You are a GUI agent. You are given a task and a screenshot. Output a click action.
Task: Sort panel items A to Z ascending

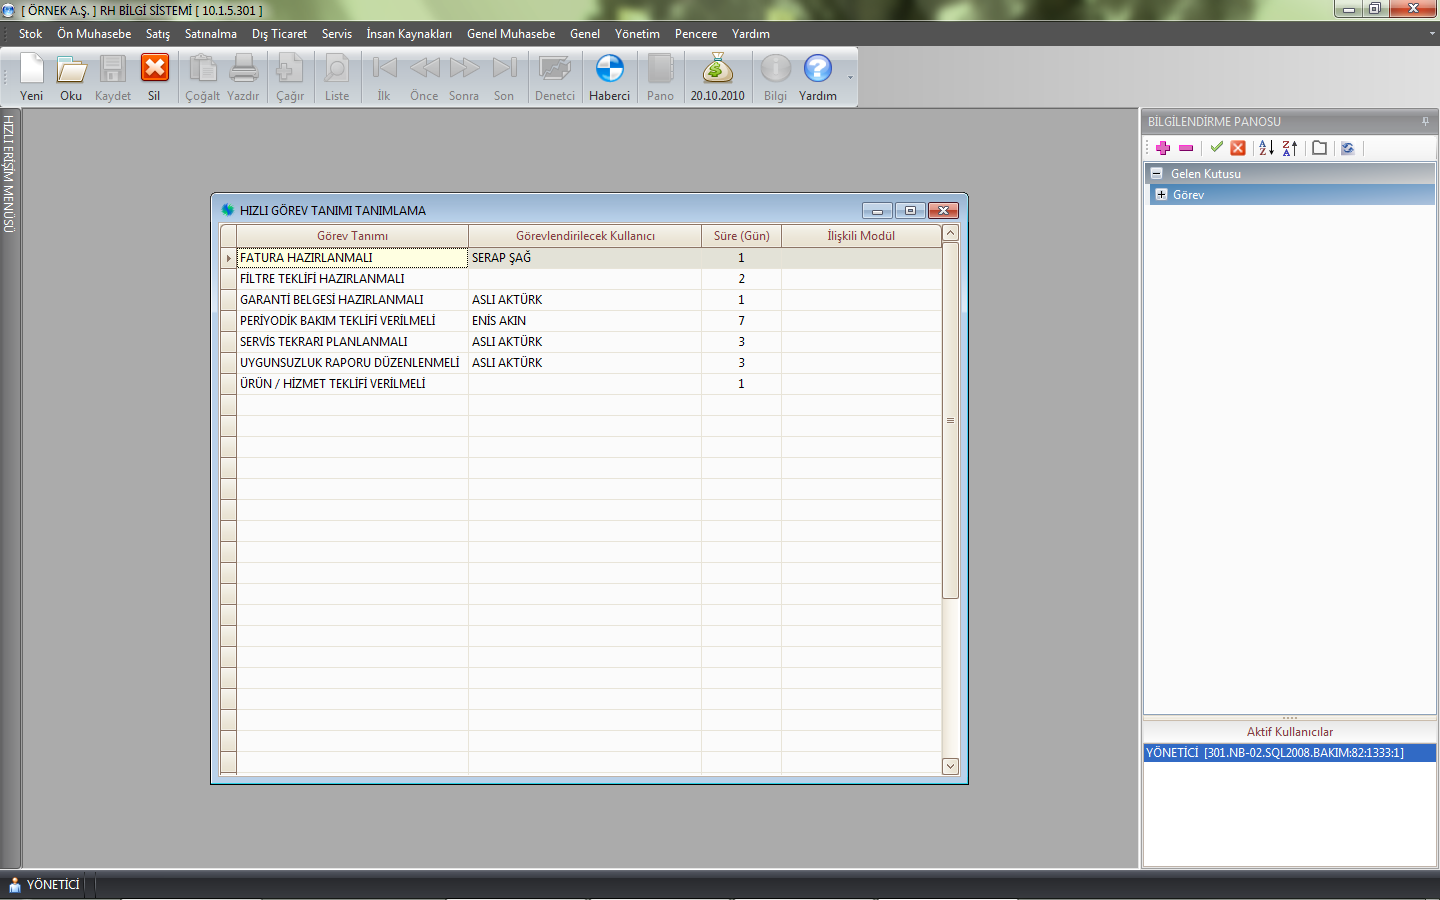click(x=1266, y=148)
